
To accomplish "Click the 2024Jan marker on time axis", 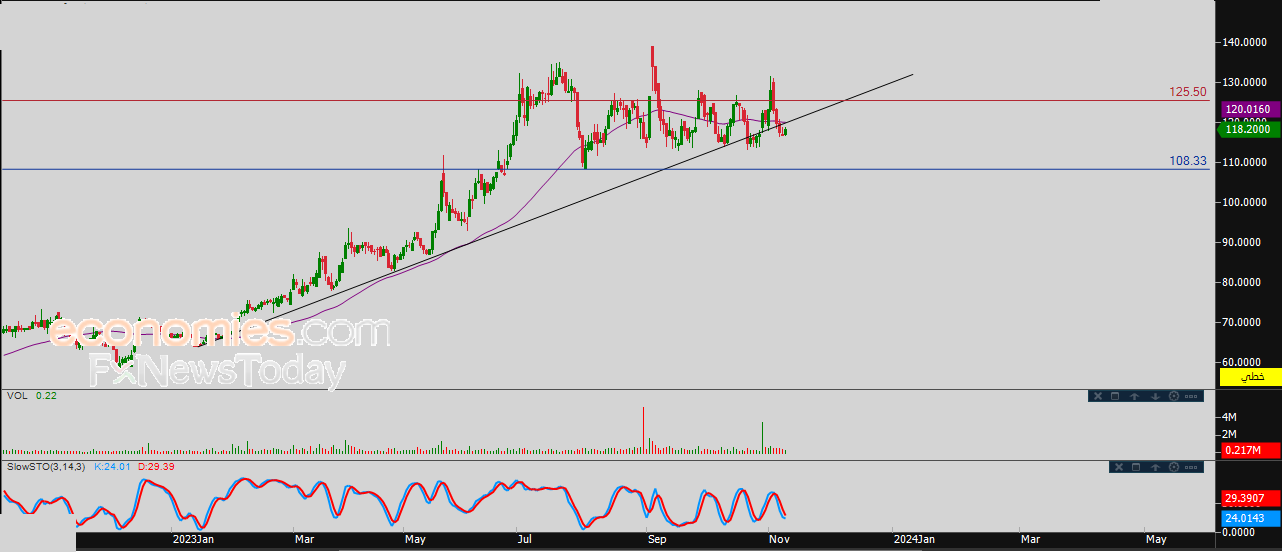I will click(912, 540).
